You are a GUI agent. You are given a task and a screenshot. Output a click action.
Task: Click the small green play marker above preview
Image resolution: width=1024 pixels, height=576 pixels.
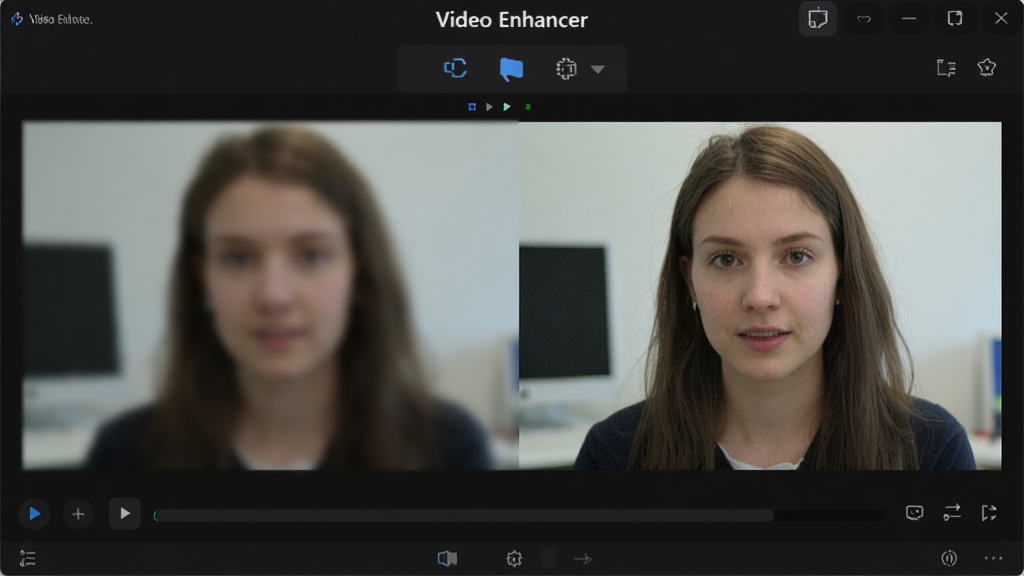(507, 106)
